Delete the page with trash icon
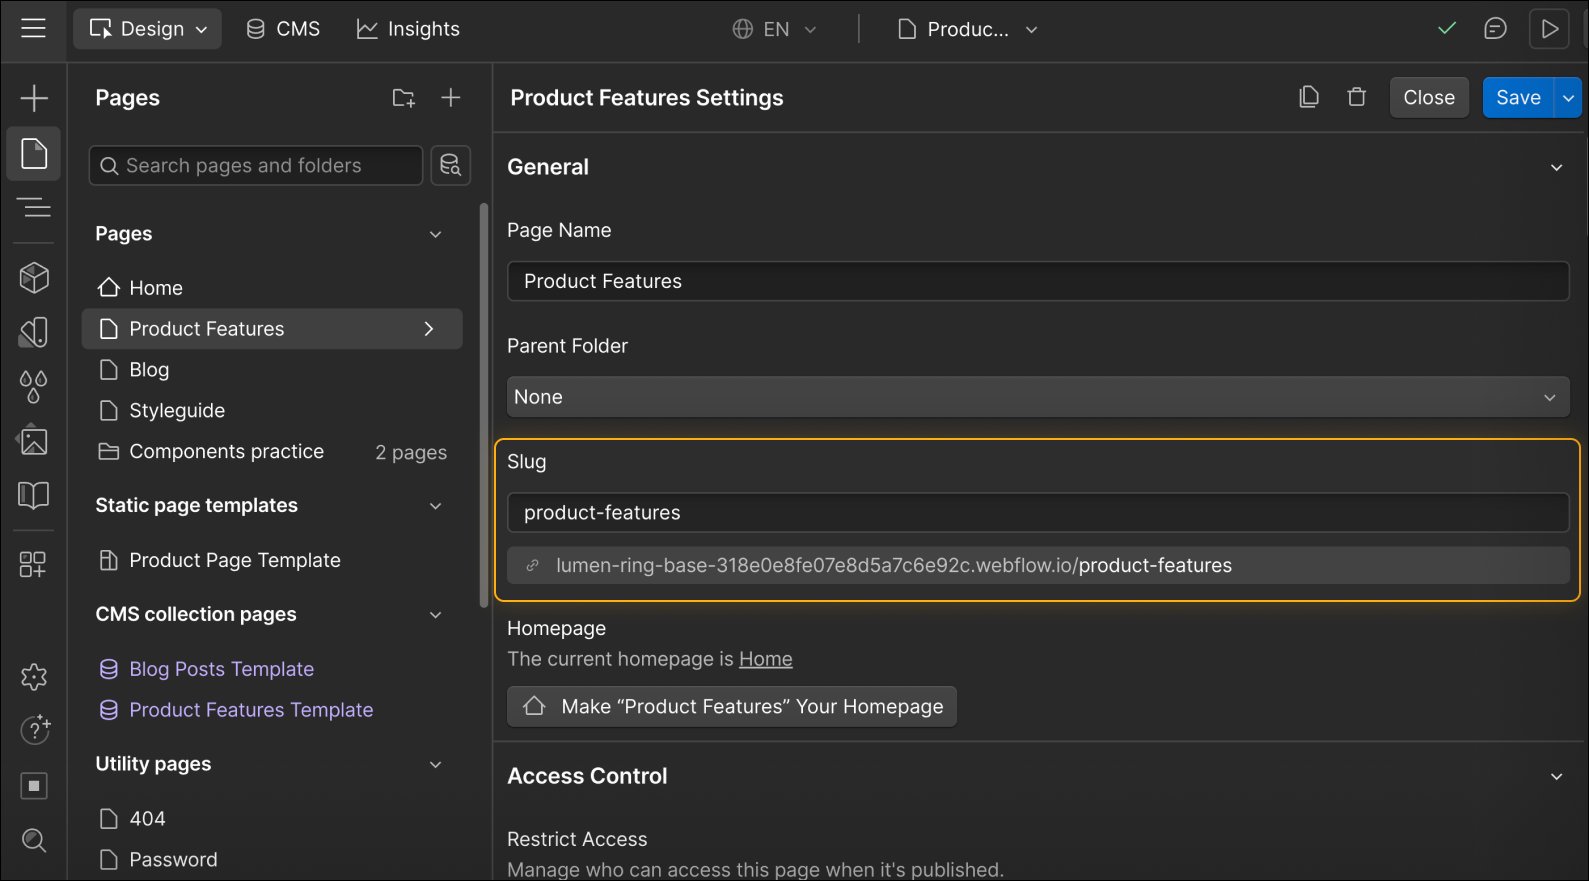Screen dimensions: 1589x881 (1357, 97)
